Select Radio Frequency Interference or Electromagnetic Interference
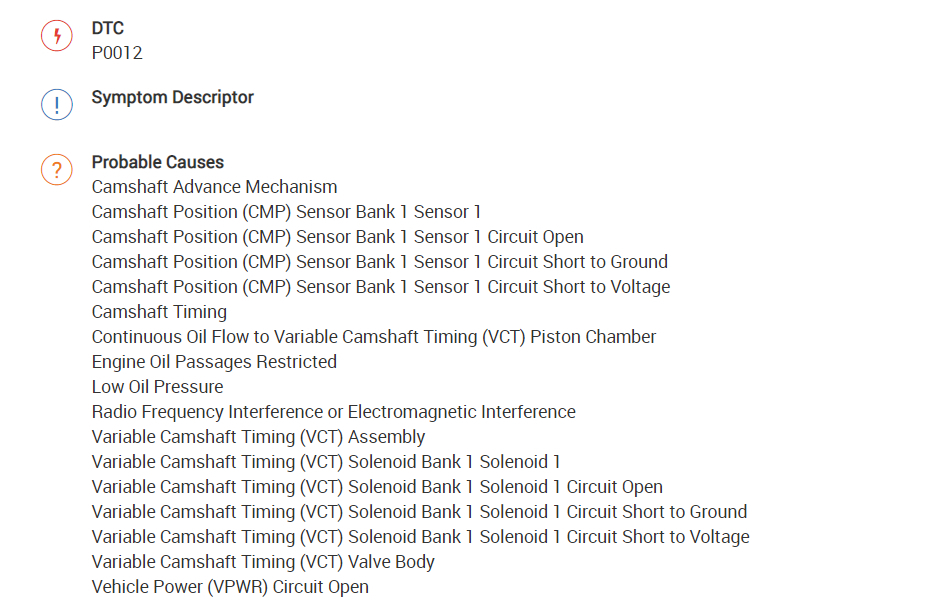 [x=333, y=412]
